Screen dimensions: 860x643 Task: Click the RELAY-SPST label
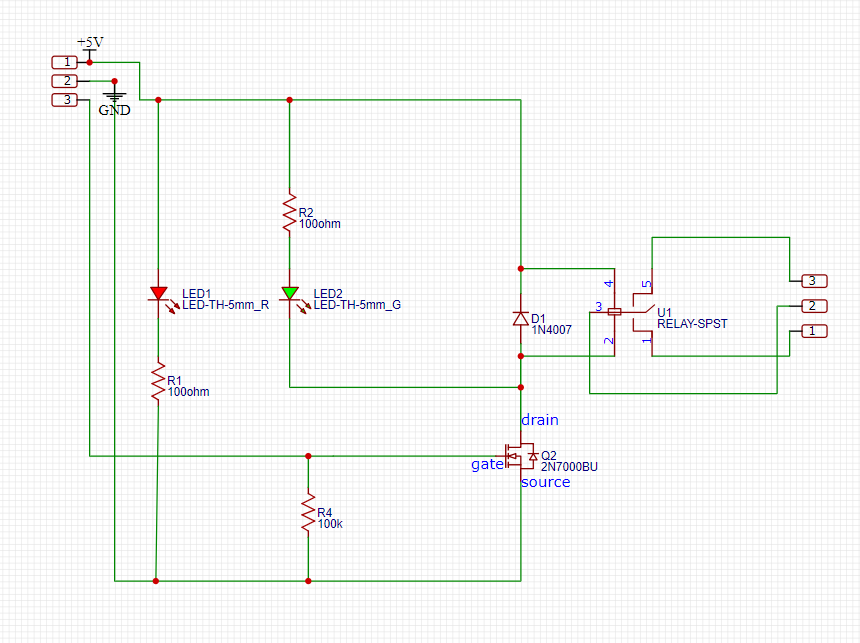click(692, 324)
